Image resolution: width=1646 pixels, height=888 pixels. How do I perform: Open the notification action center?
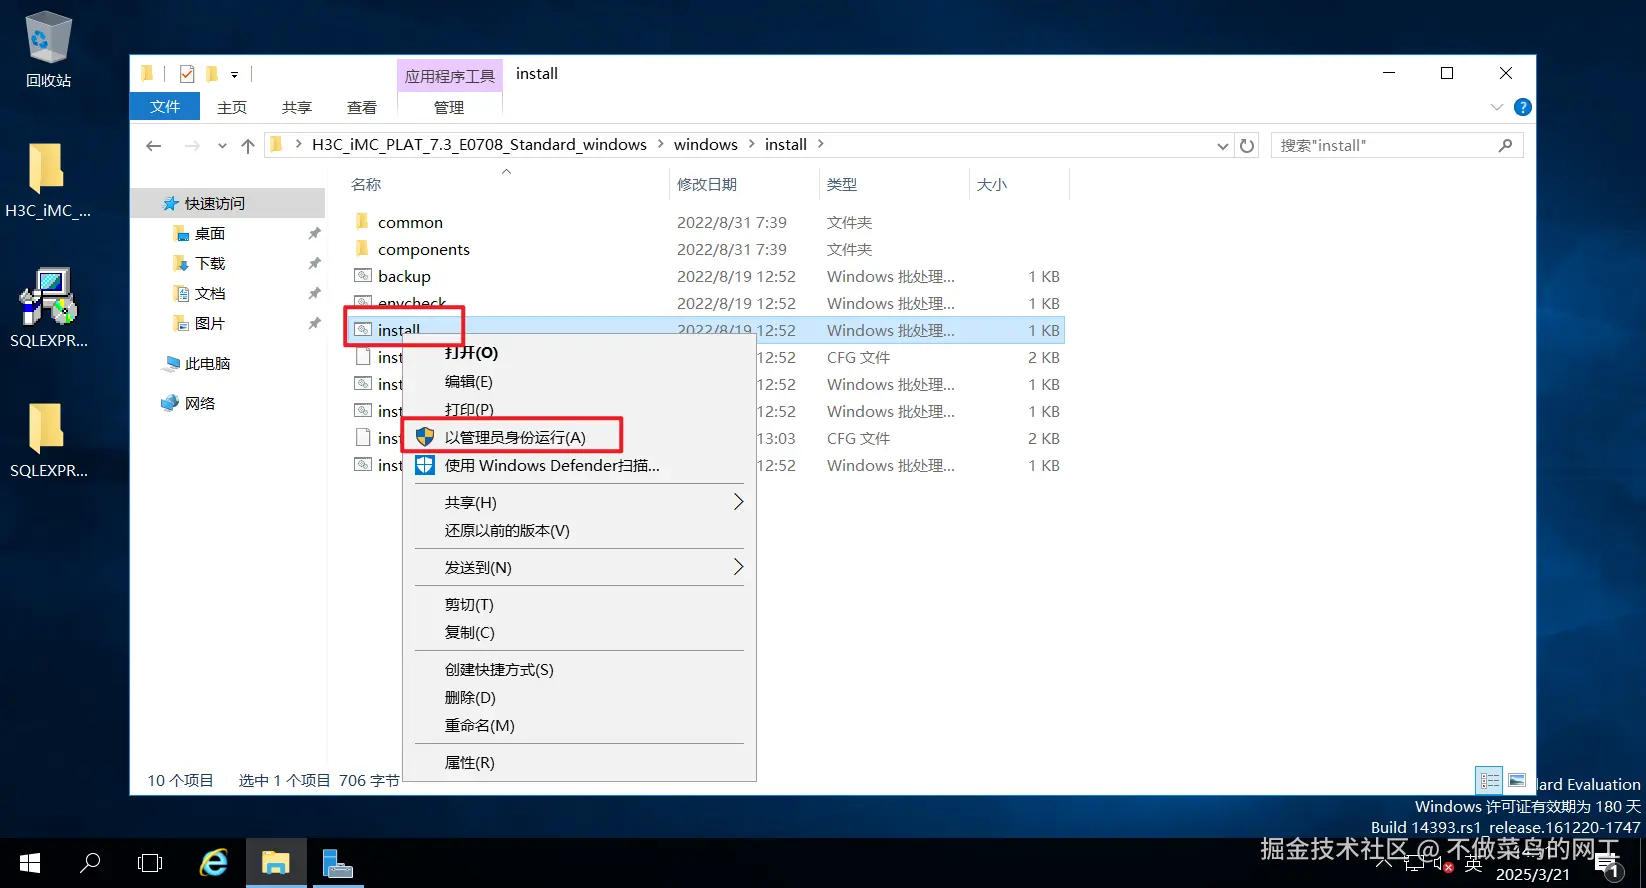(x=1608, y=866)
